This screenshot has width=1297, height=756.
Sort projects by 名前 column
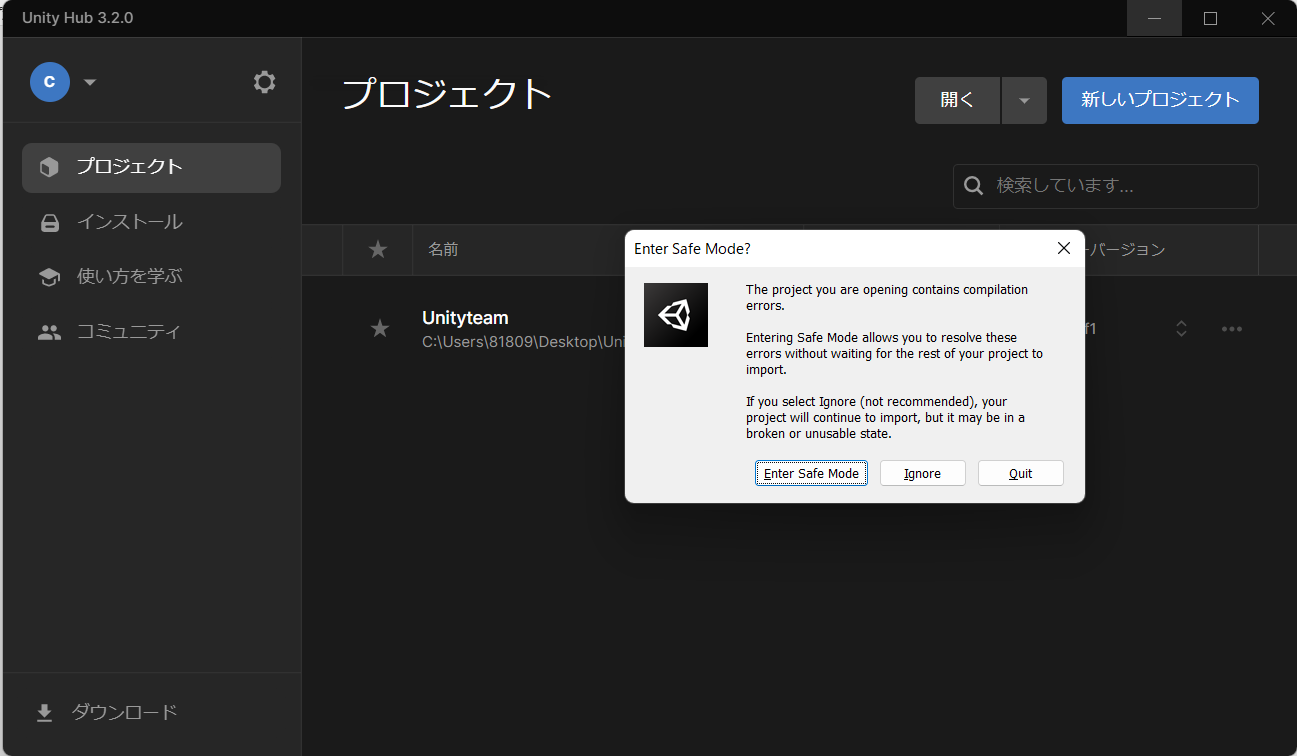(x=443, y=250)
